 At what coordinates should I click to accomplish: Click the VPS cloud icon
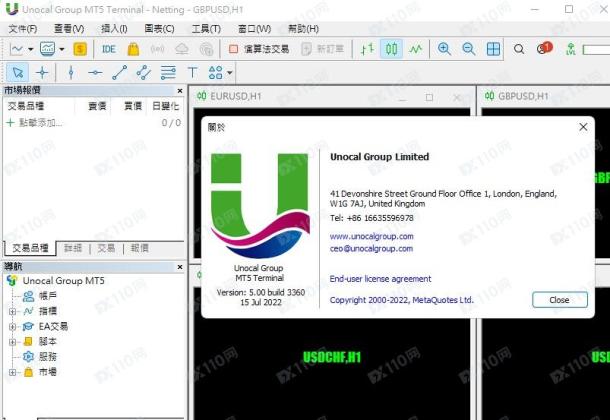click(182, 49)
